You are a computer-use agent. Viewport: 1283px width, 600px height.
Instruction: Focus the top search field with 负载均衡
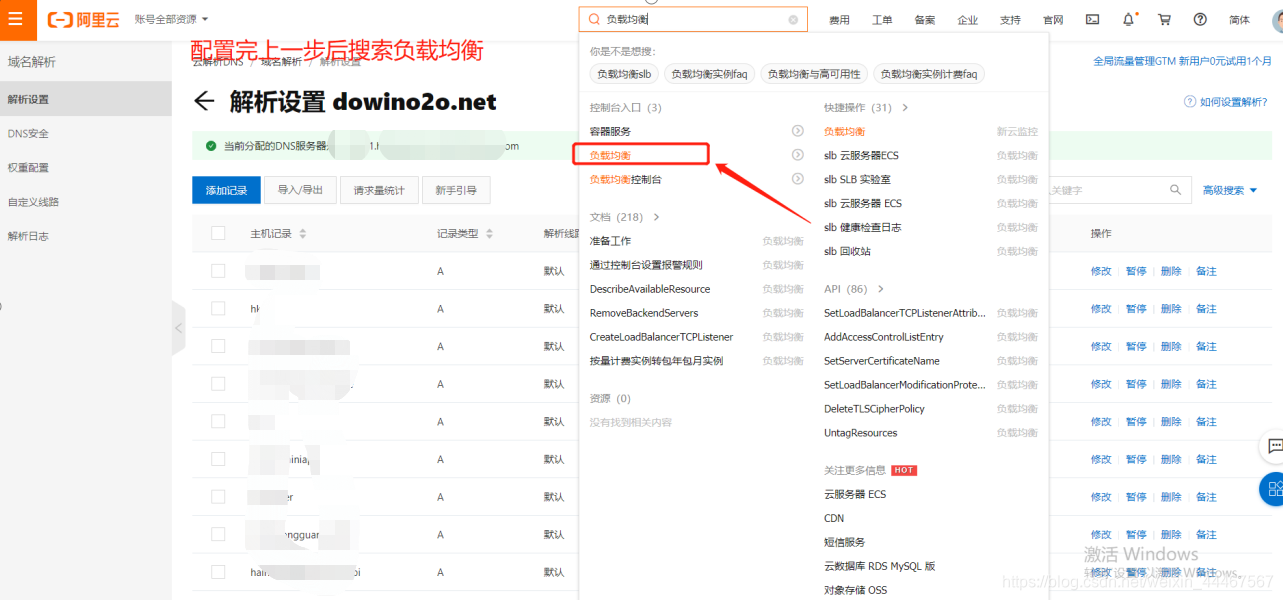coord(692,19)
